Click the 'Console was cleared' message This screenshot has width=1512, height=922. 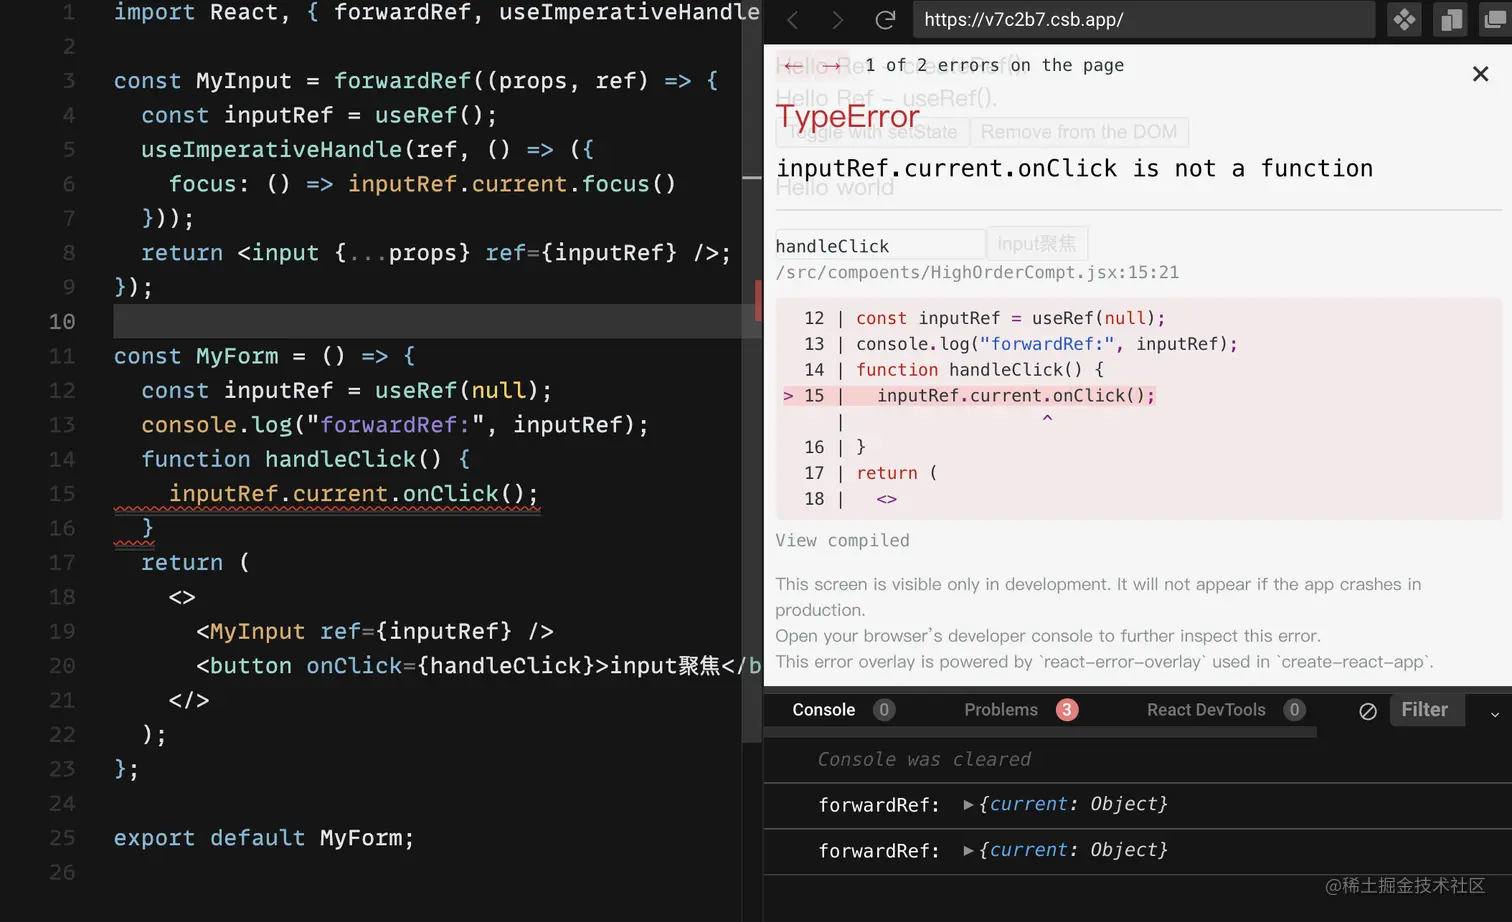click(924, 759)
